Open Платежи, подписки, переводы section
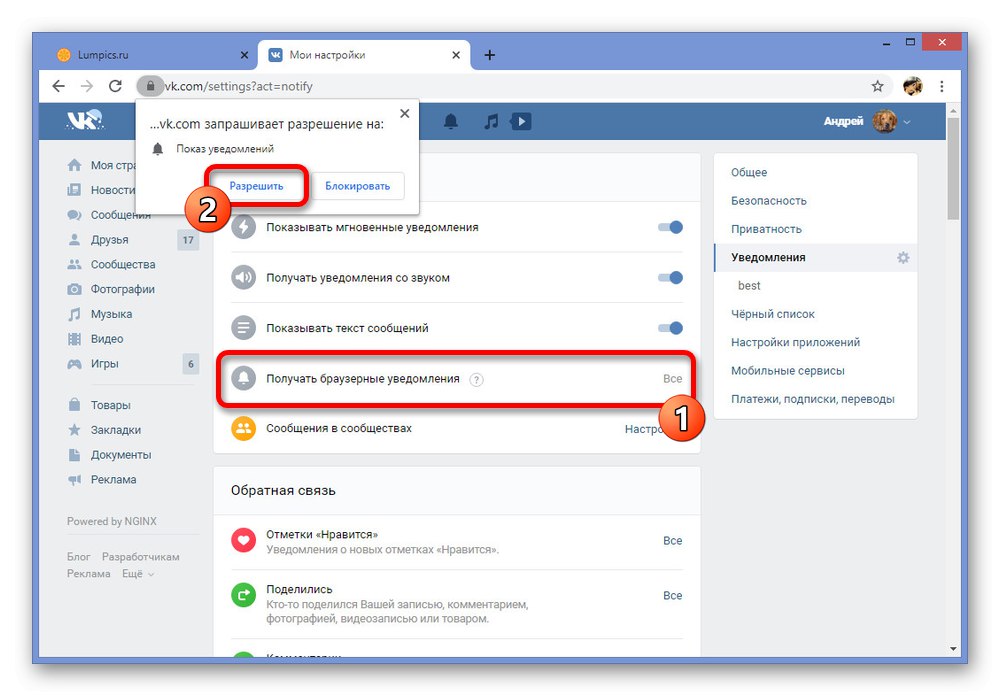The height and width of the screenshot is (696, 1000). (812, 399)
